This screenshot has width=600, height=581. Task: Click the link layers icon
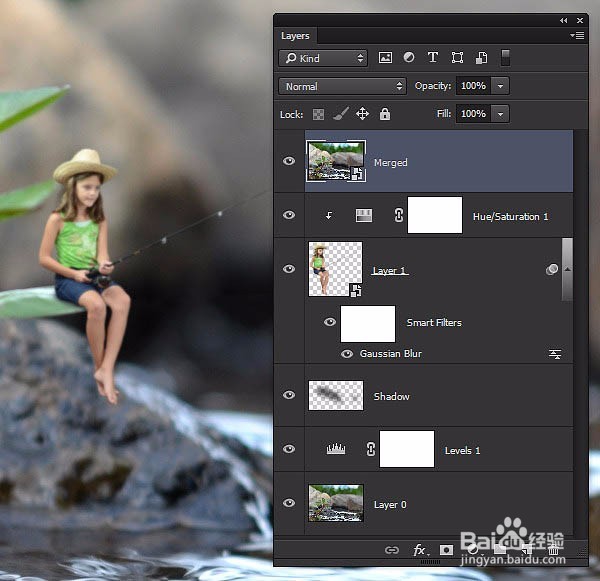point(391,550)
